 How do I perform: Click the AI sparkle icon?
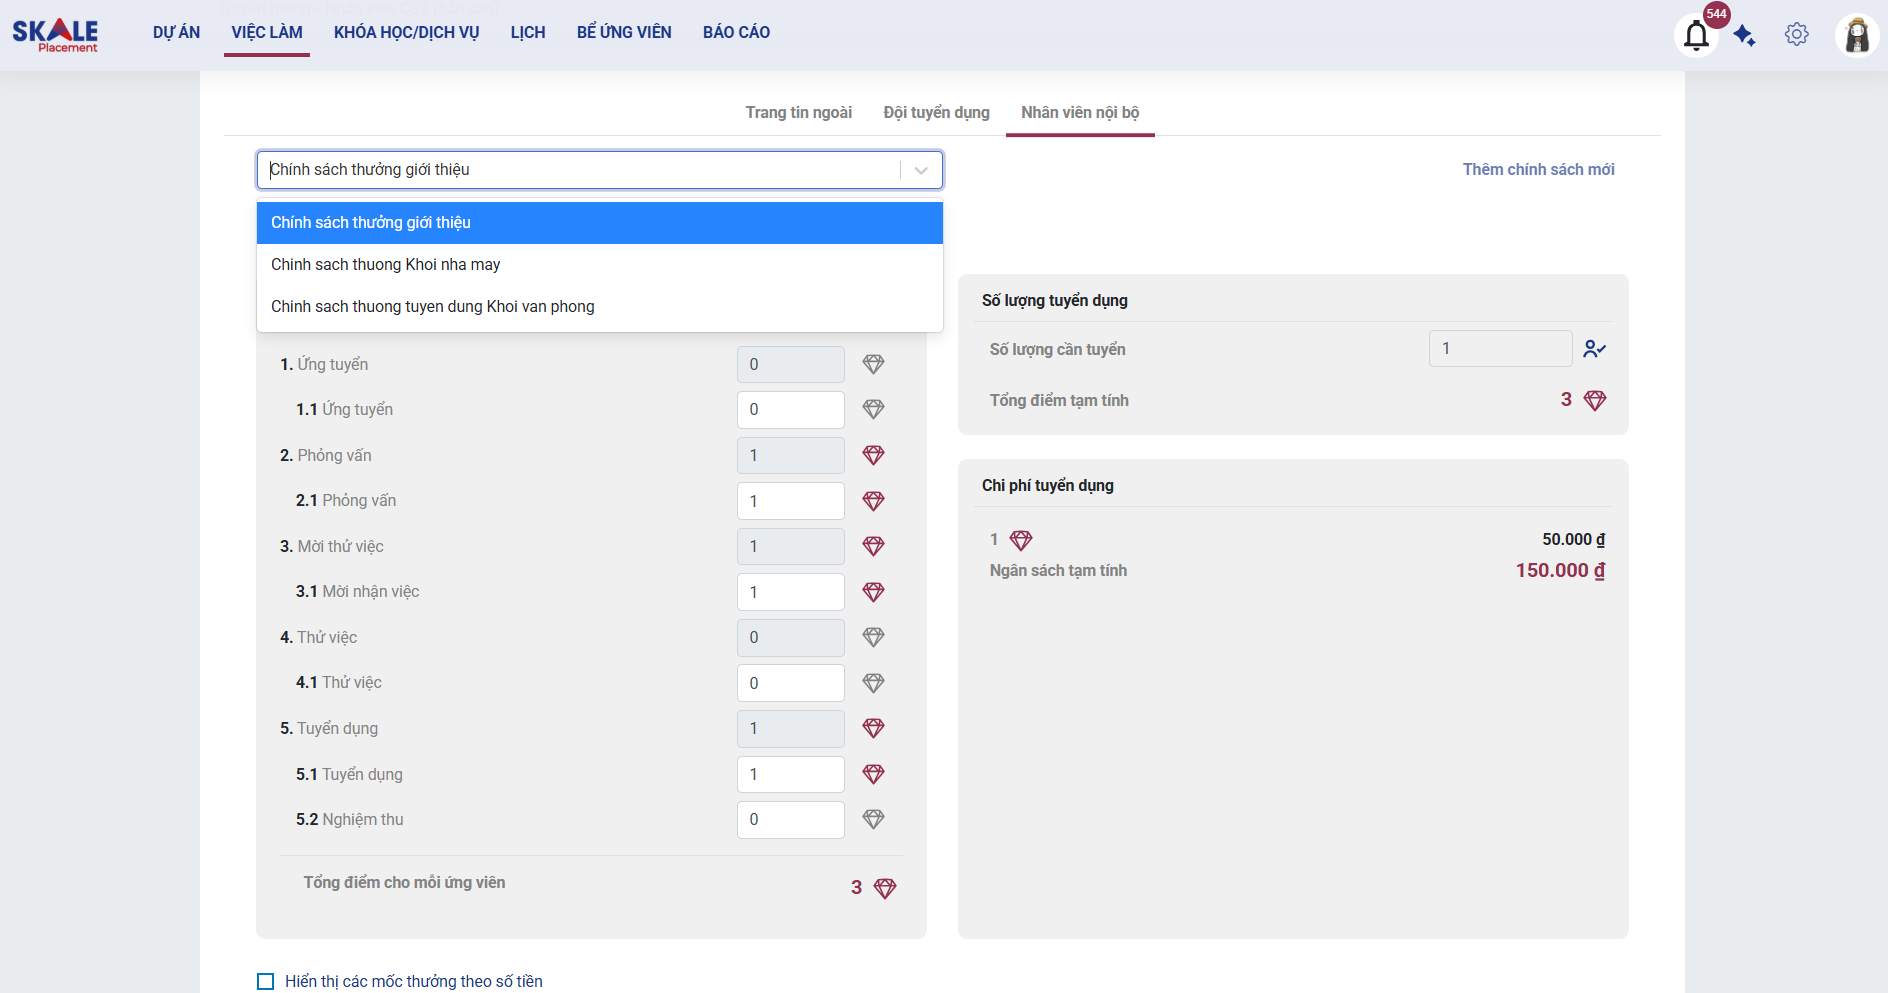[1745, 36]
